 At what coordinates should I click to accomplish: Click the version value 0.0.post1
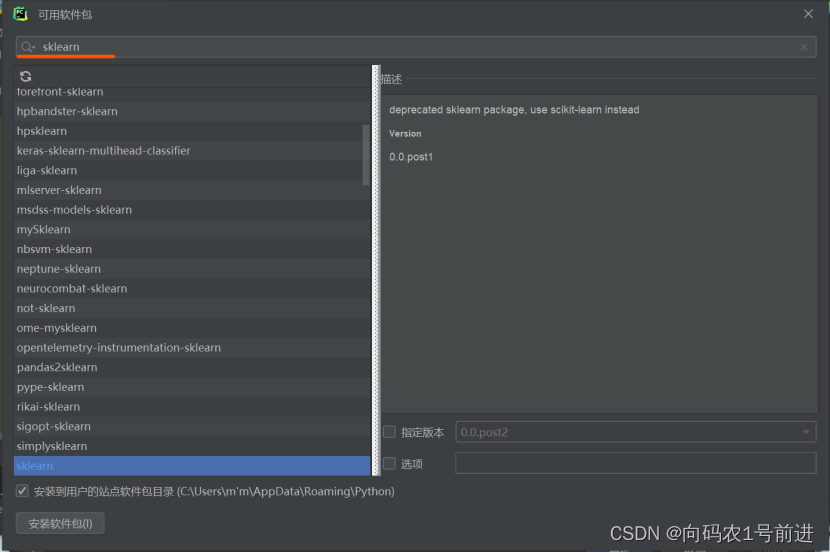[411, 157]
